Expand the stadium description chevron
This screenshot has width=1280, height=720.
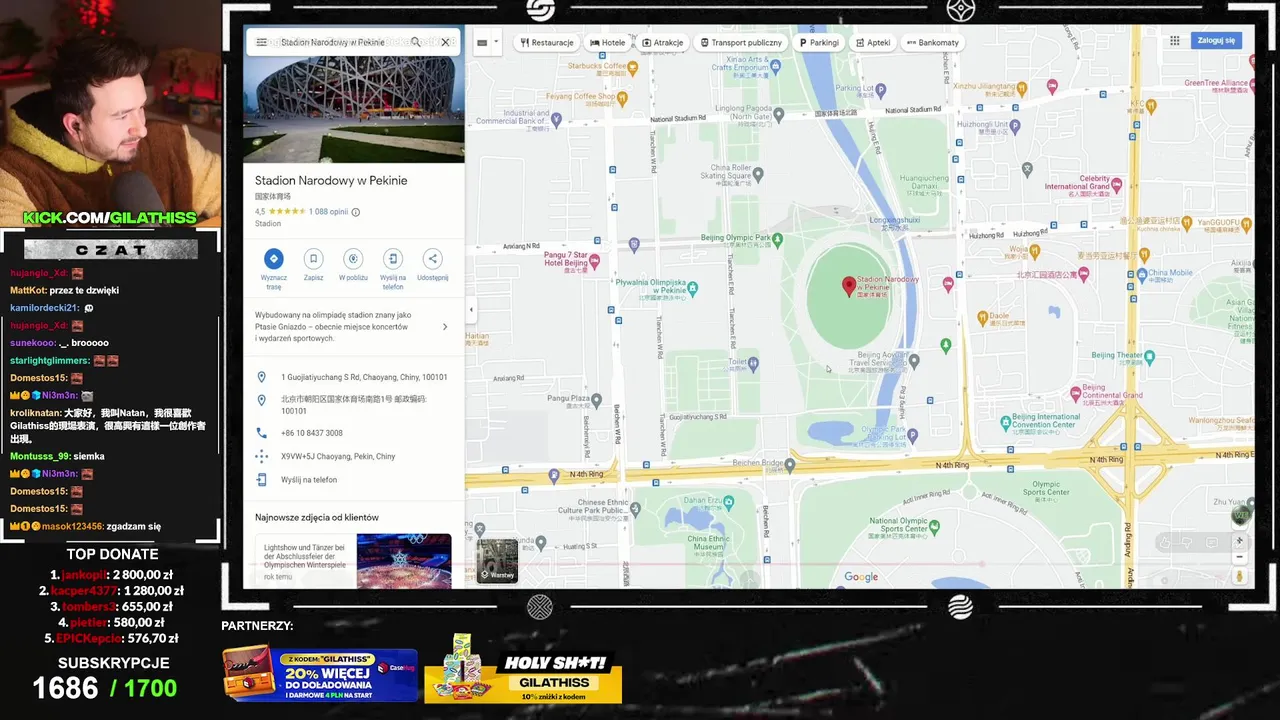pos(445,327)
